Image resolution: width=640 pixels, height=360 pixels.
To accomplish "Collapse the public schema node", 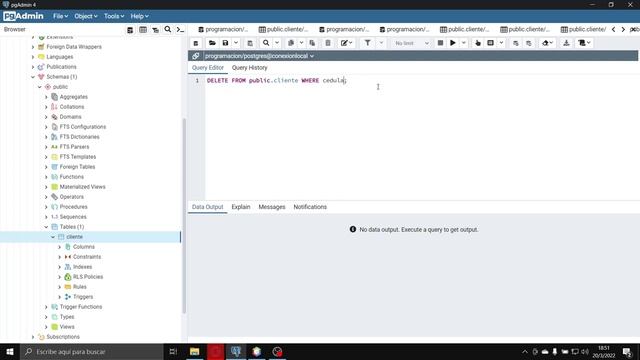I will coord(40,87).
